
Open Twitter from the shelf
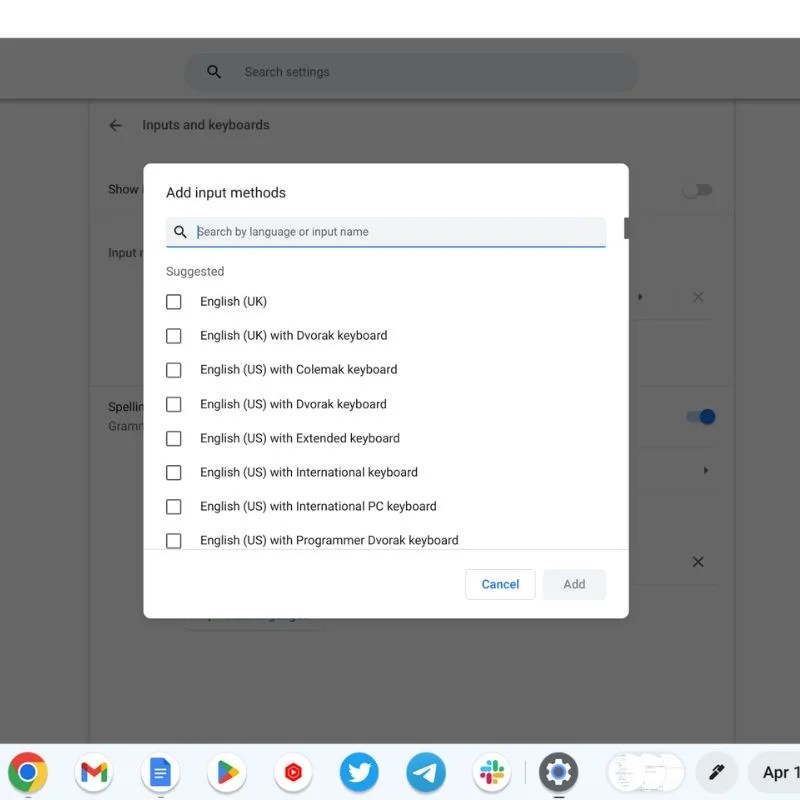[x=359, y=772]
